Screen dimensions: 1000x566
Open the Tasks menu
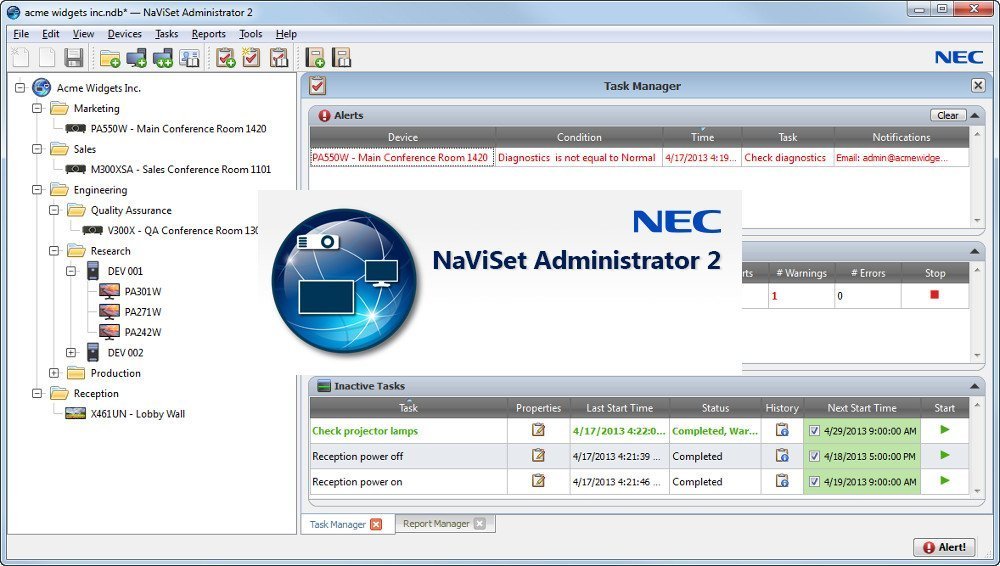(166, 34)
